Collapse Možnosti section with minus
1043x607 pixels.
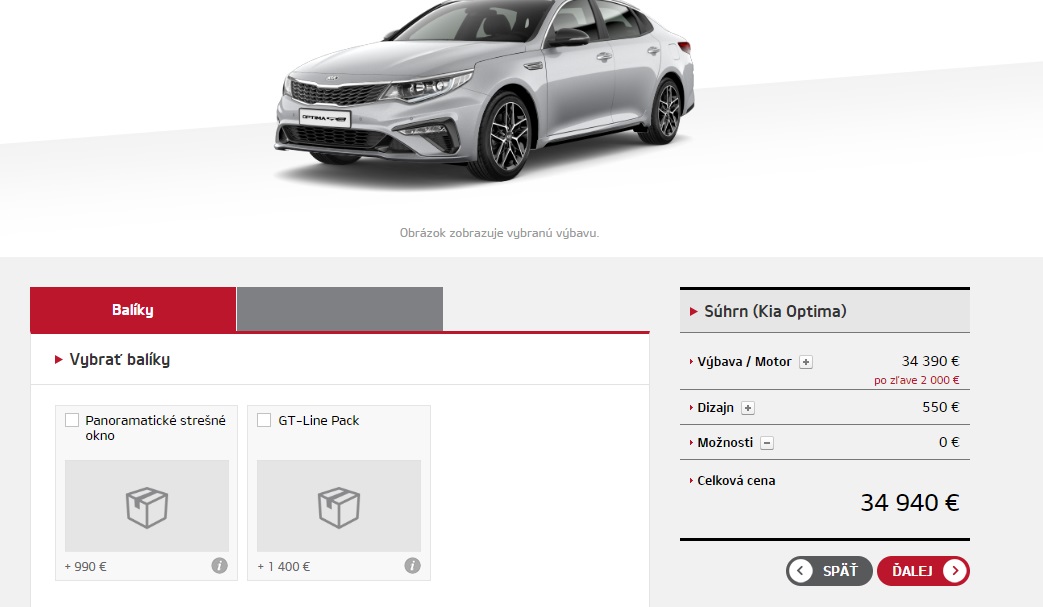coord(767,443)
